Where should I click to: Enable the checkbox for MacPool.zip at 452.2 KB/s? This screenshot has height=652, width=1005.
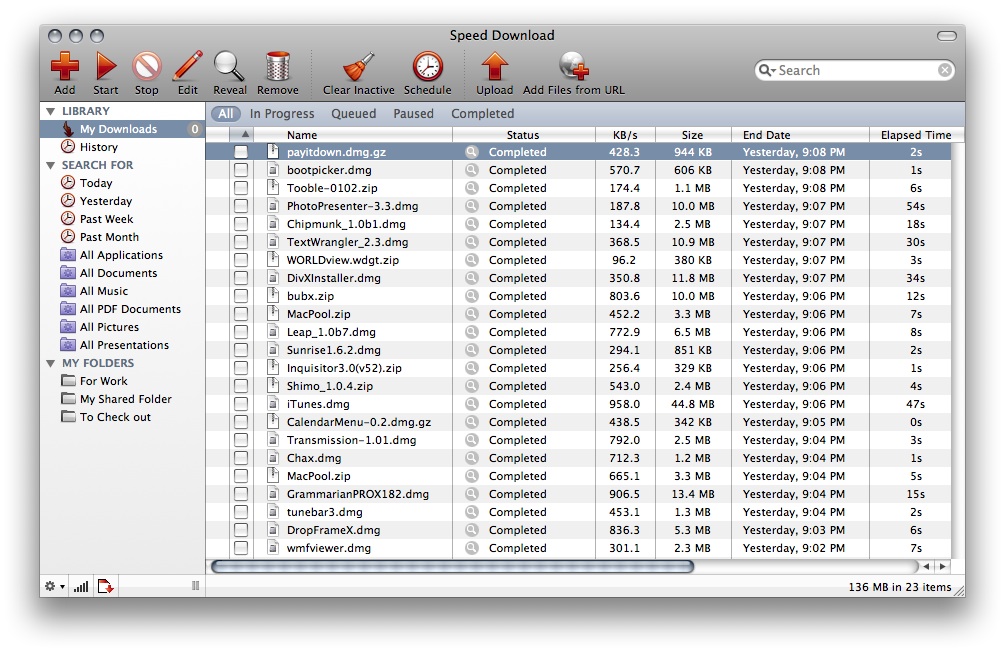pos(241,314)
